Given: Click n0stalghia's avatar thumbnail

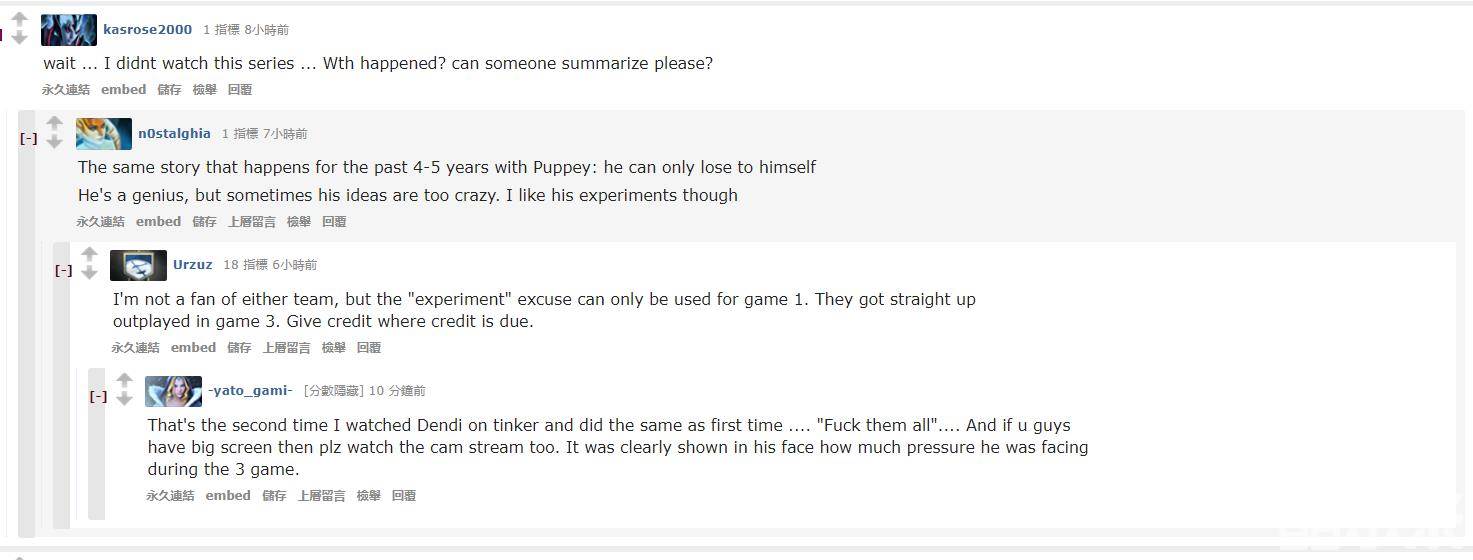Looking at the screenshot, I should [x=104, y=134].
